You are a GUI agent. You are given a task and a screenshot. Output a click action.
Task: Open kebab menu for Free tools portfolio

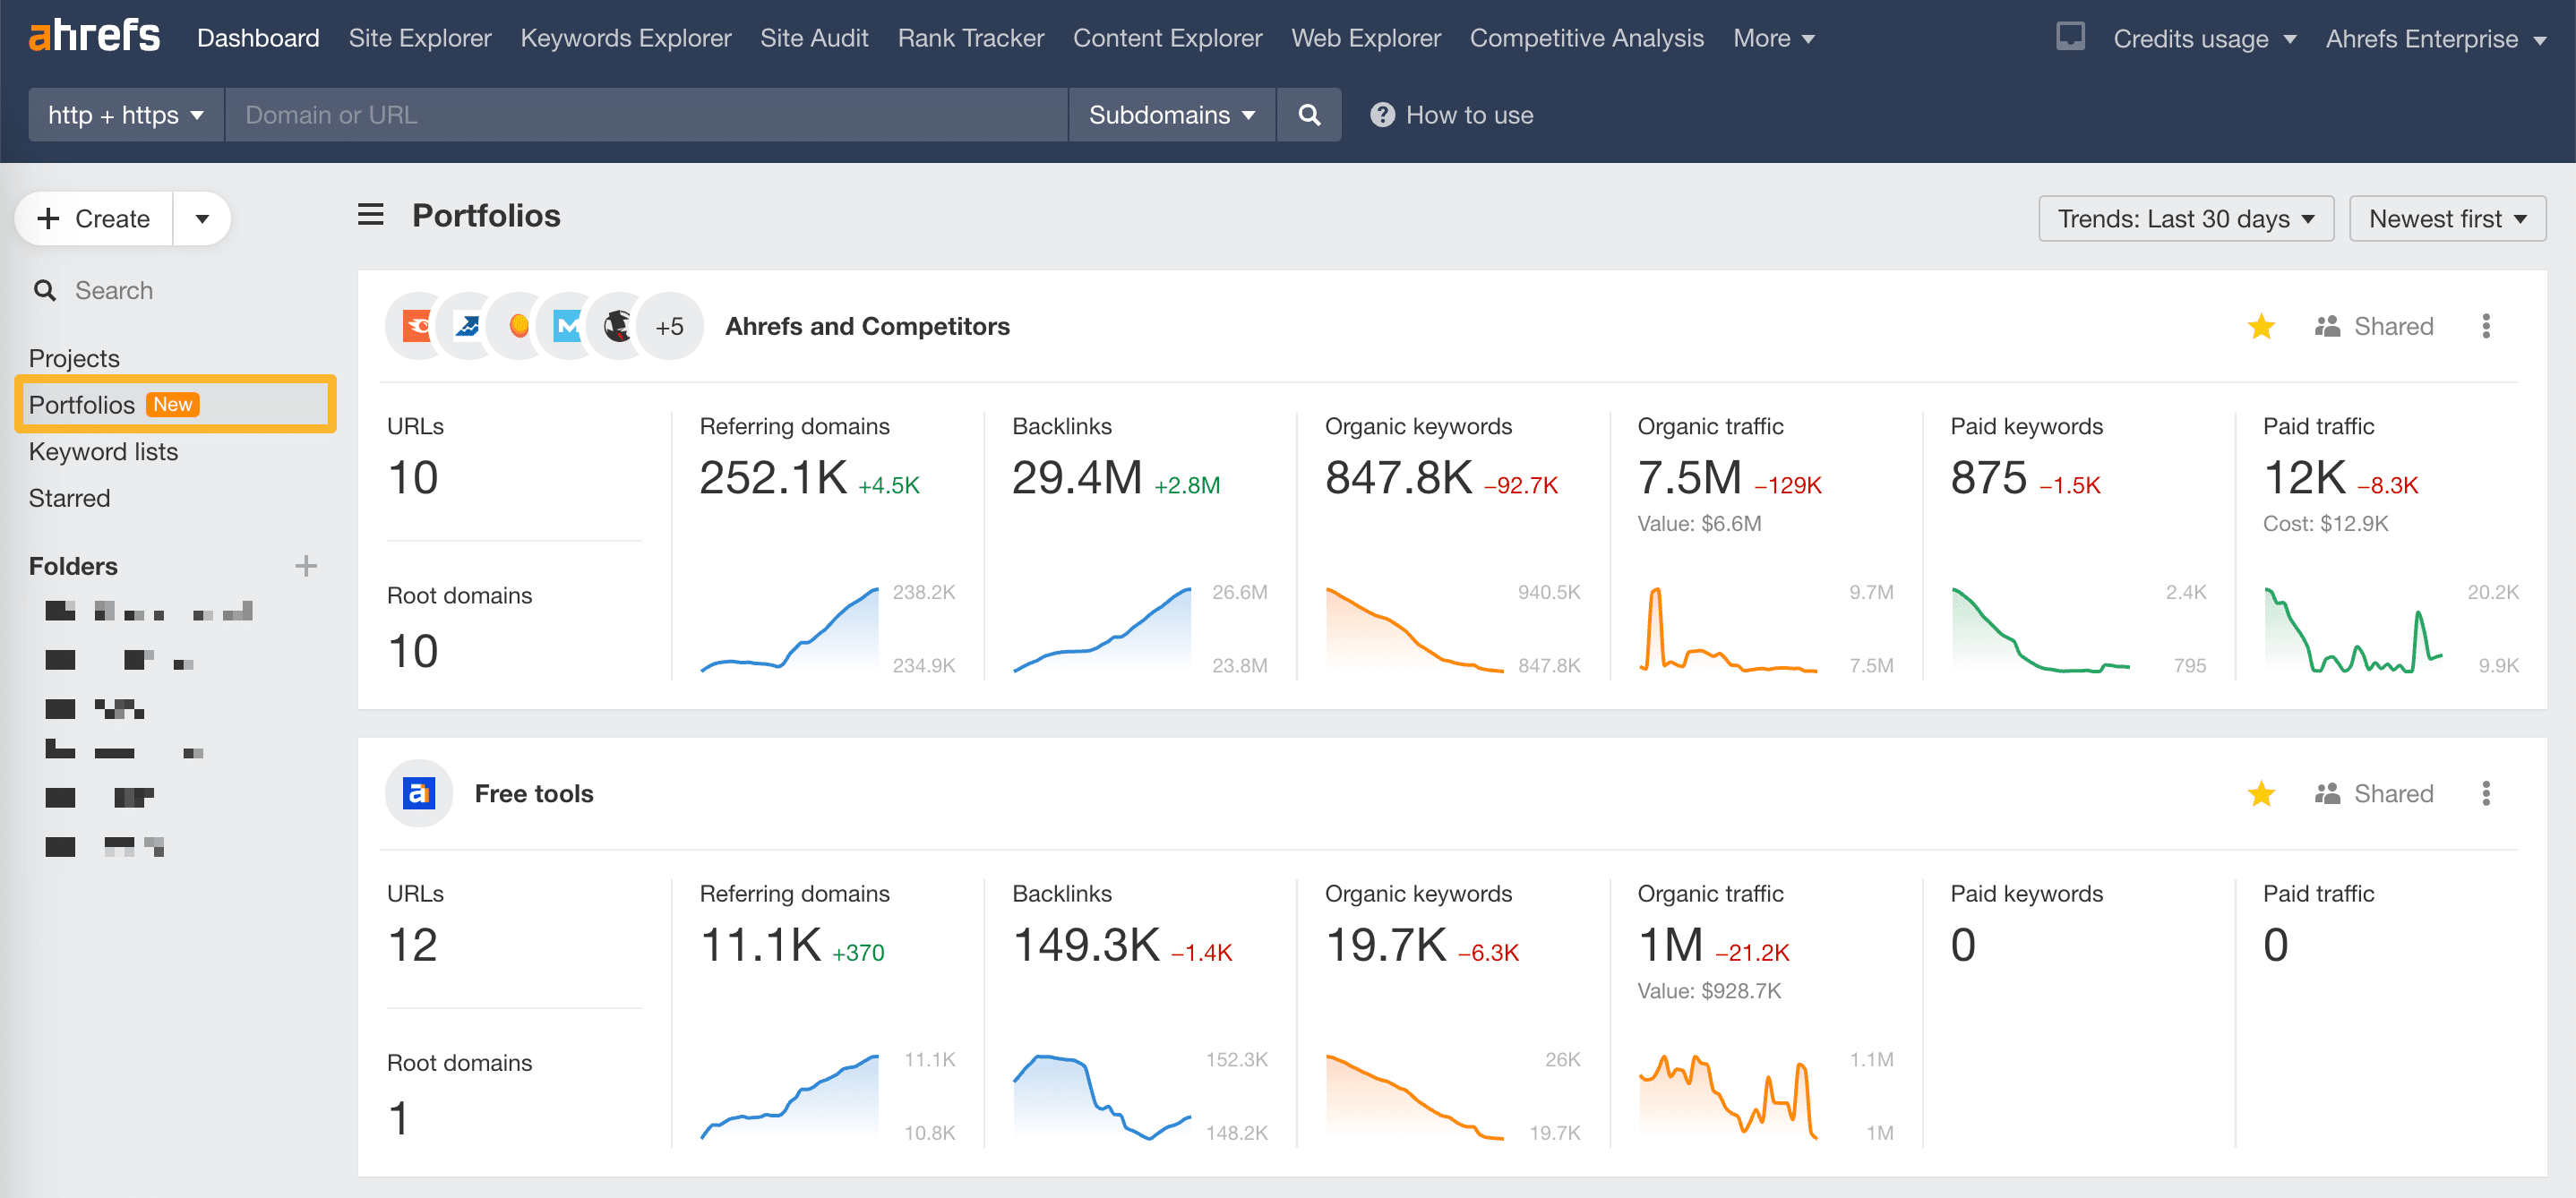[2485, 793]
